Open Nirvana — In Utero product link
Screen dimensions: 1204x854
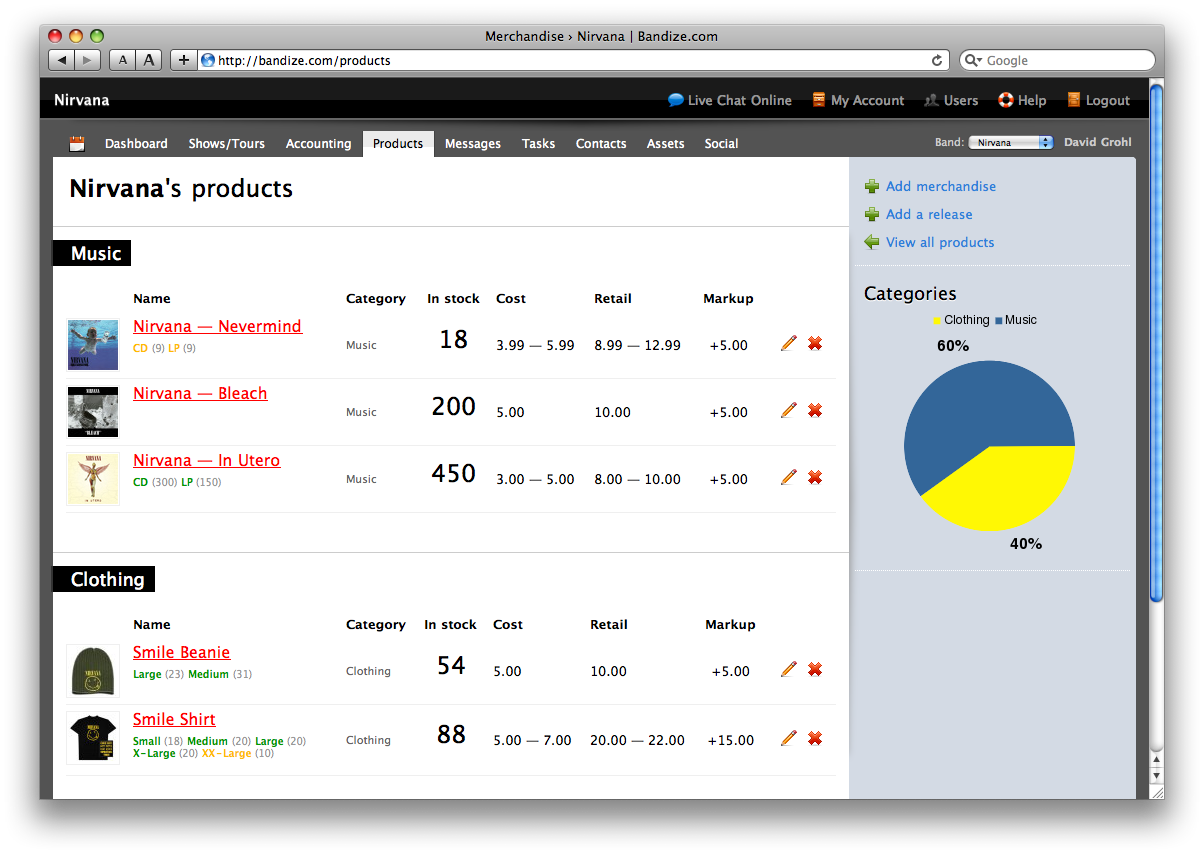206,460
